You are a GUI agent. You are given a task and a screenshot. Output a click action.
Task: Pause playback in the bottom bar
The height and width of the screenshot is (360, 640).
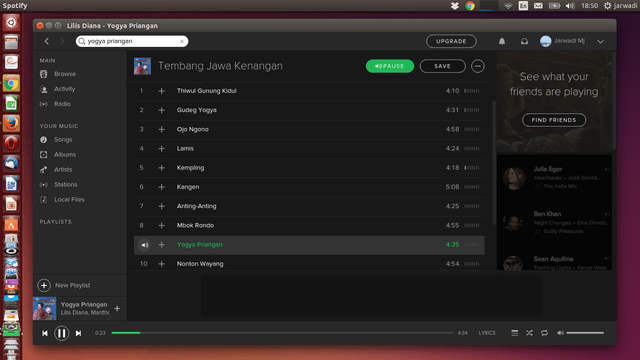(62, 333)
